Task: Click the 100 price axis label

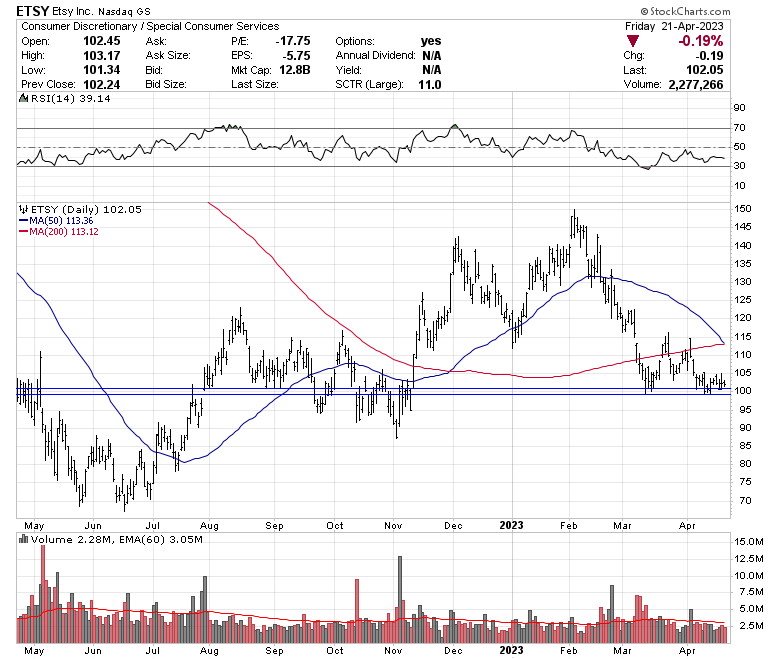Action: click(743, 390)
